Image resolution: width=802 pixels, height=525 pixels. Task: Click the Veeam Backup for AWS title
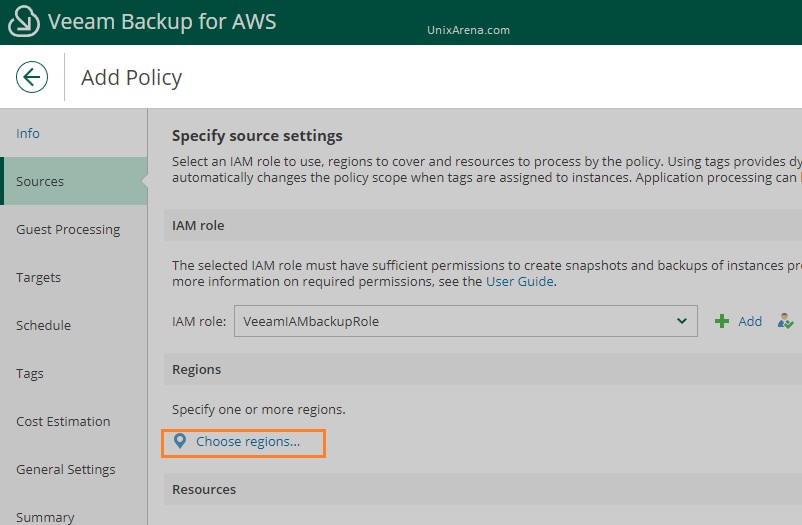(162, 21)
